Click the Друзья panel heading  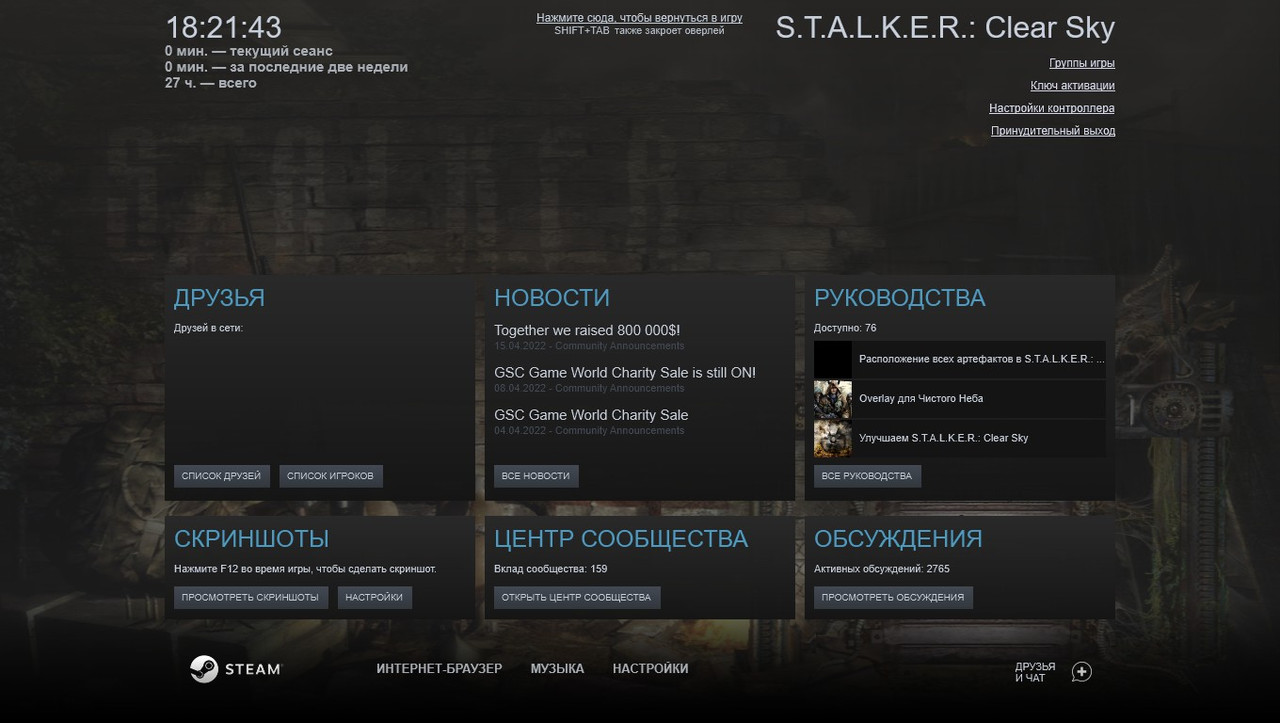pos(219,298)
